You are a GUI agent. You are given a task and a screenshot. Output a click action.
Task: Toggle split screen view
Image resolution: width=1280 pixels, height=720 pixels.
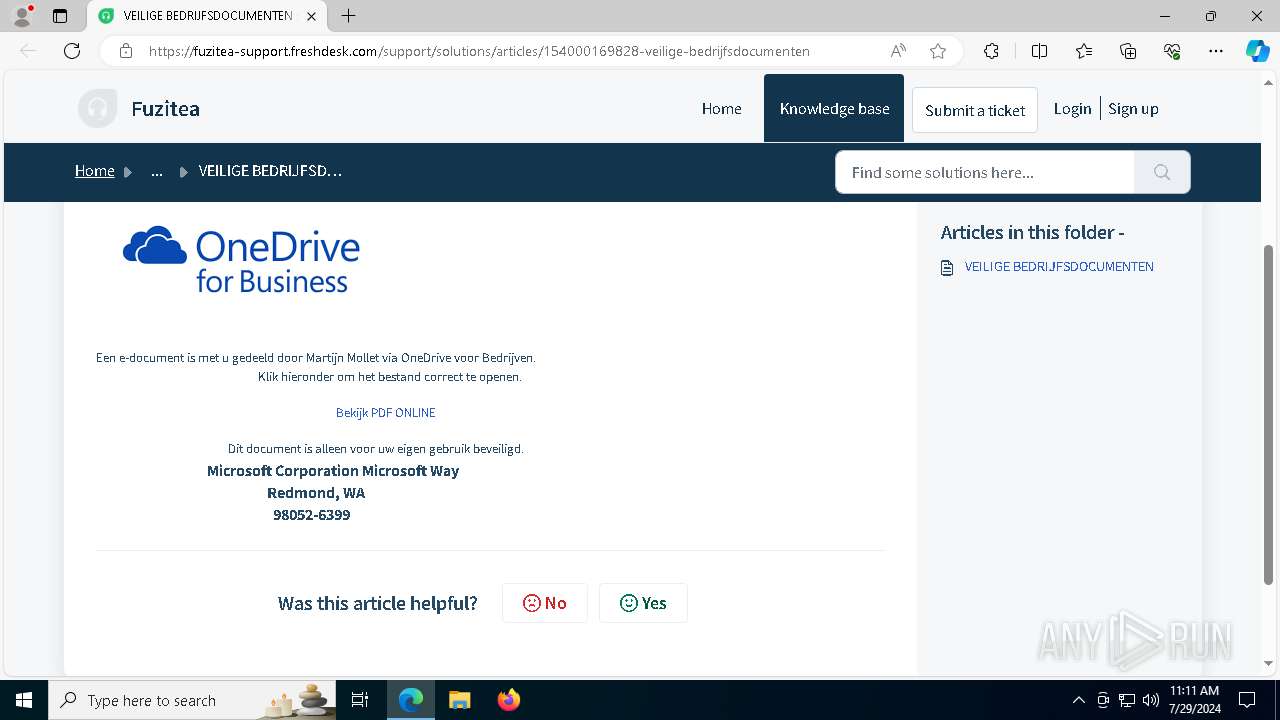(1039, 51)
